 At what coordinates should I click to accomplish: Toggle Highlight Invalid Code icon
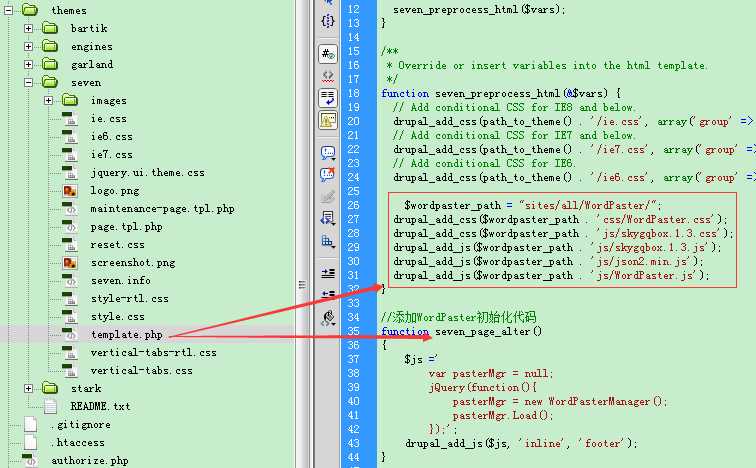[328, 75]
